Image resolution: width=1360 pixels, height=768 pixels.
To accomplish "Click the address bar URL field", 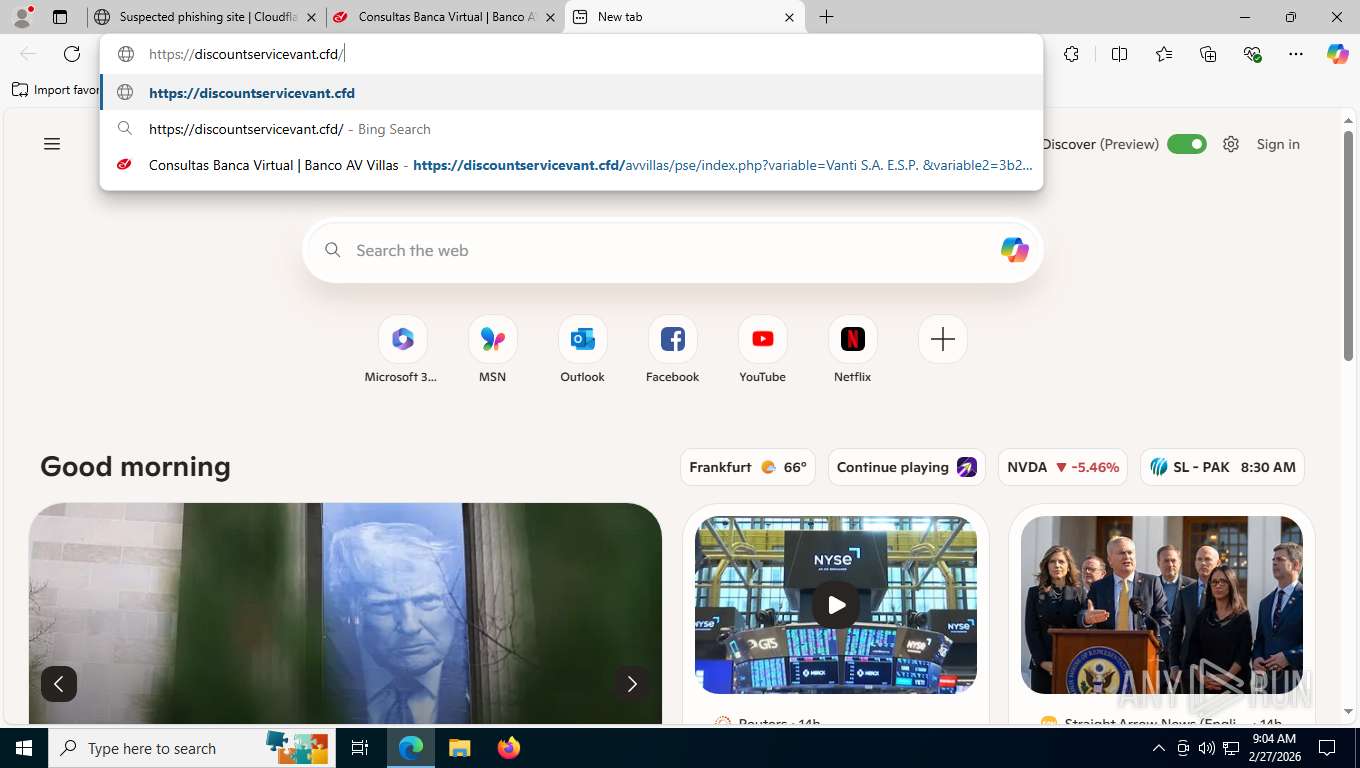I will tap(571, 54).
